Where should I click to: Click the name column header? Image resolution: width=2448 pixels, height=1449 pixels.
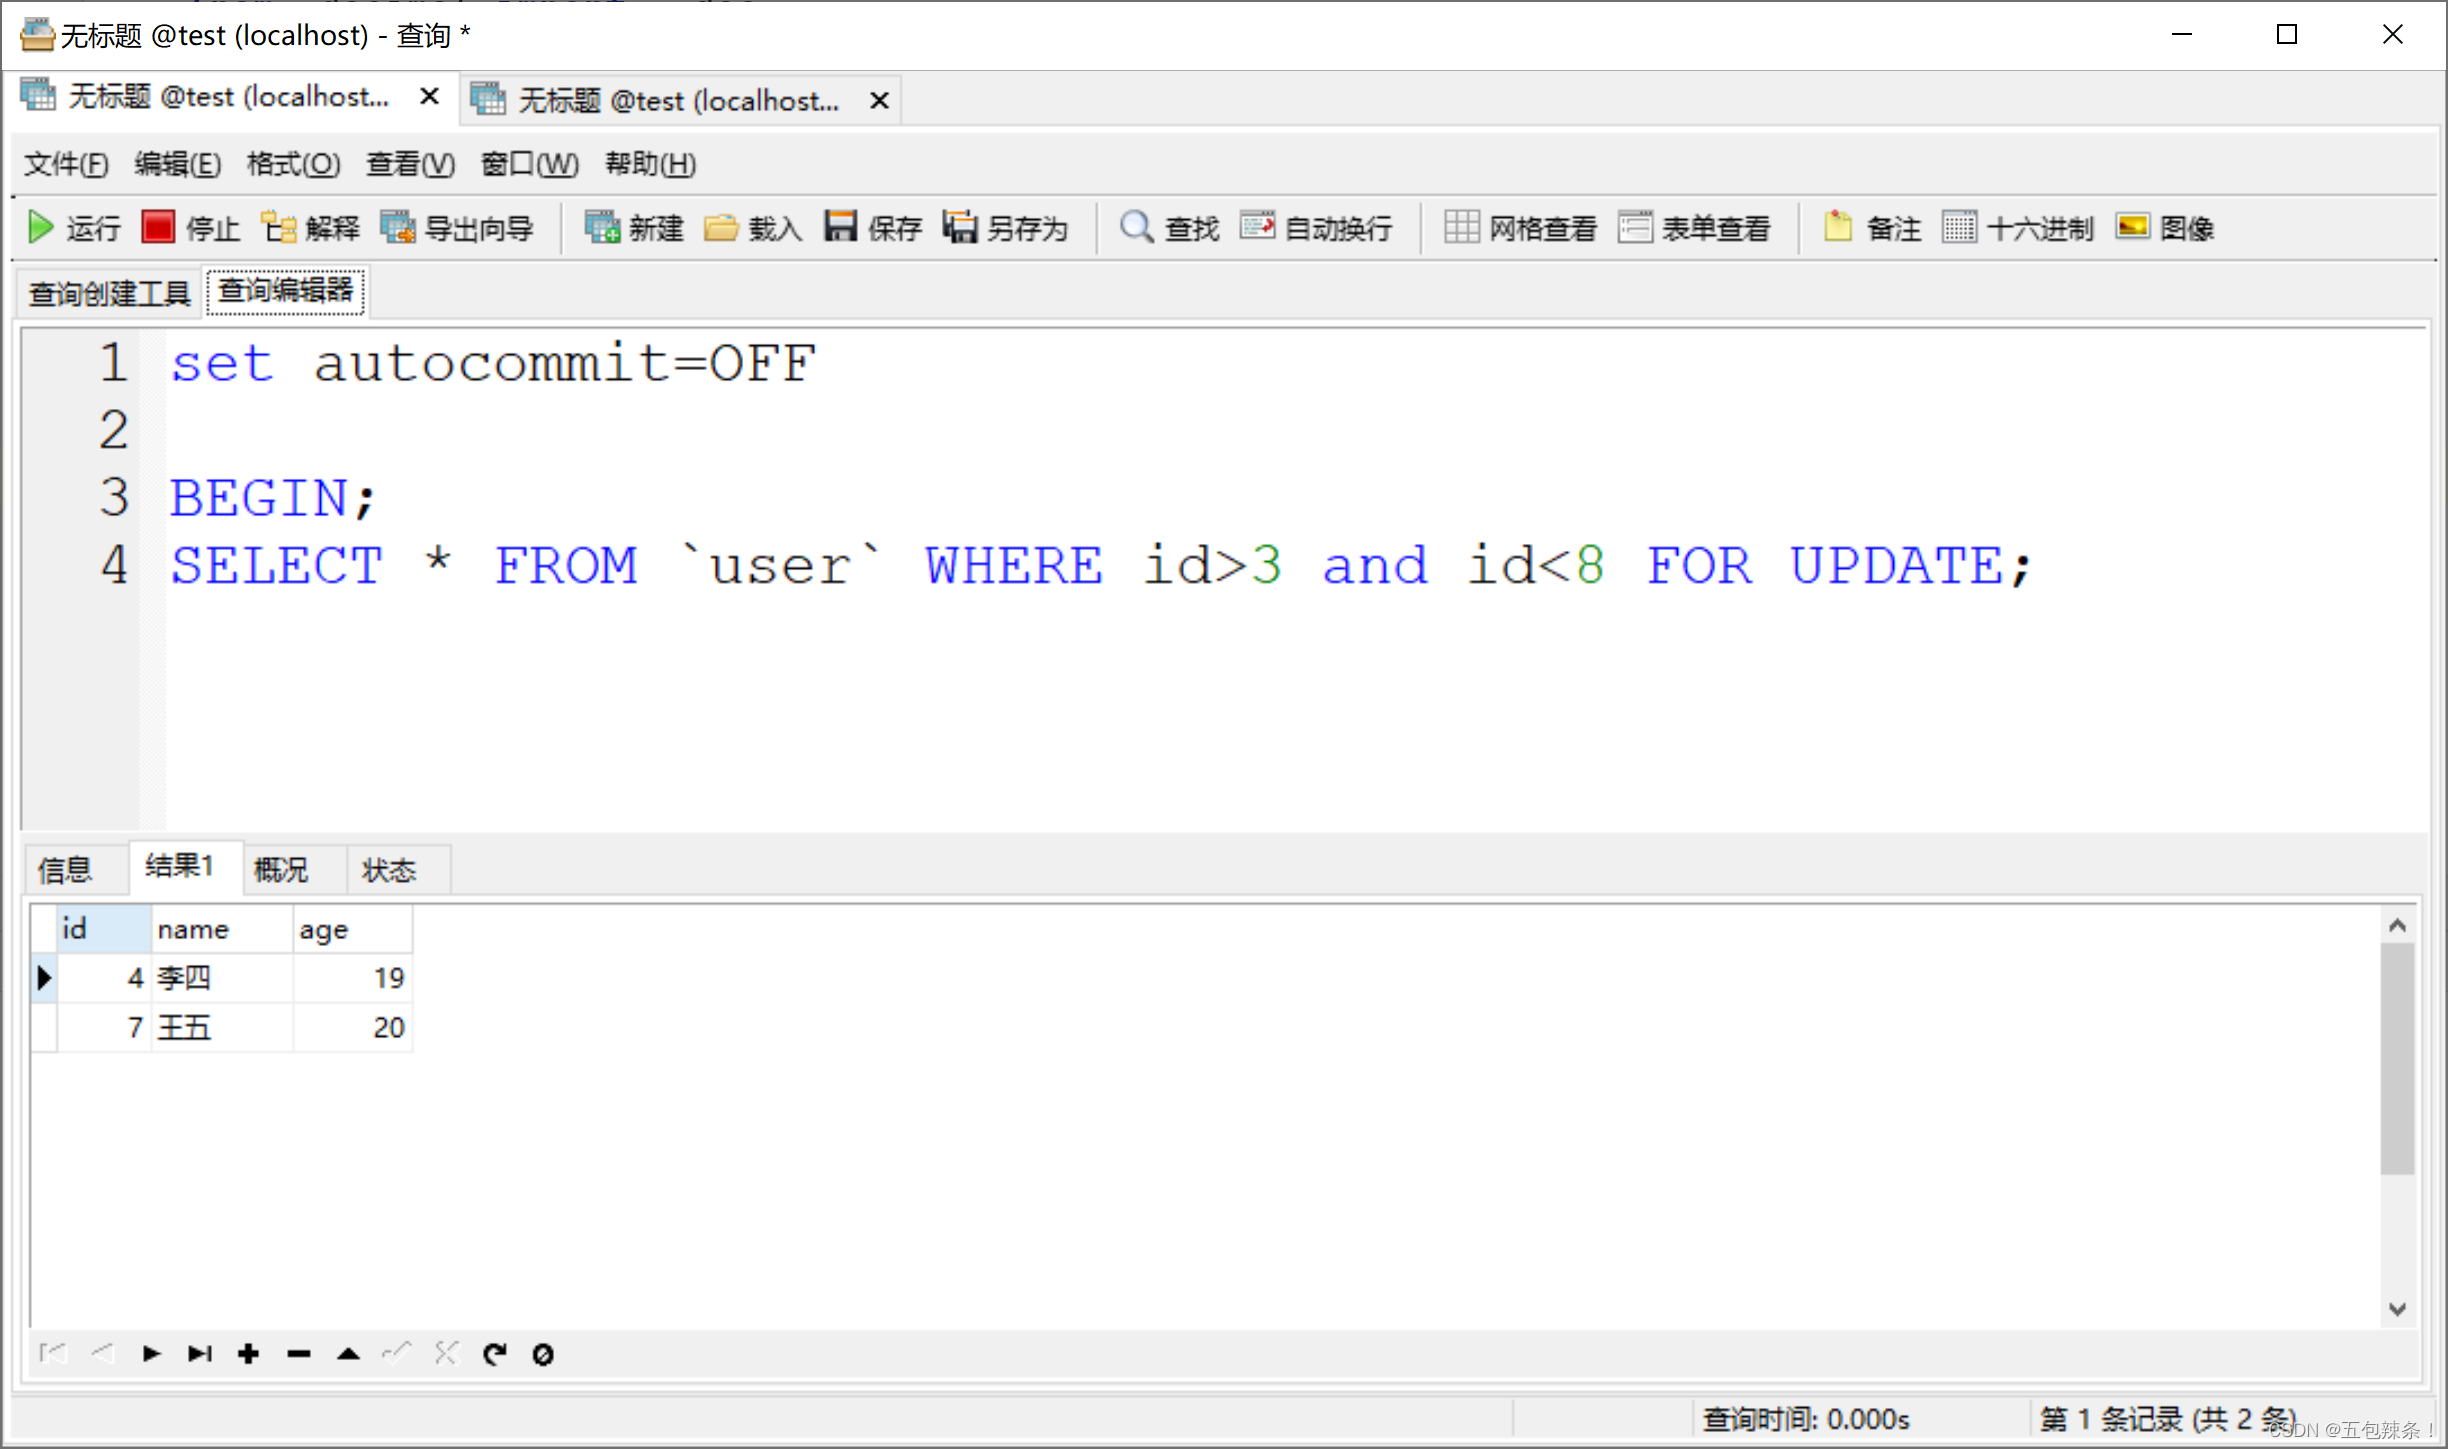[222, 929]
